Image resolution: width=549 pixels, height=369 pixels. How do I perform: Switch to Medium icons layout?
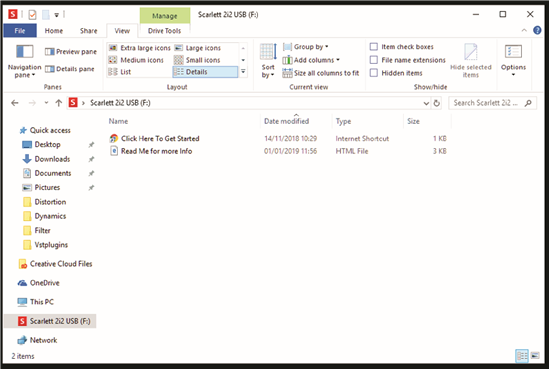click(136, 60)
